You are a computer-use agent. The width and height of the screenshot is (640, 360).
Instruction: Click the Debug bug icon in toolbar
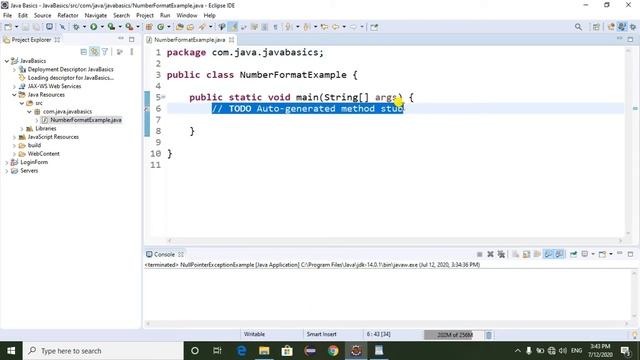click(x=76, y=27)
